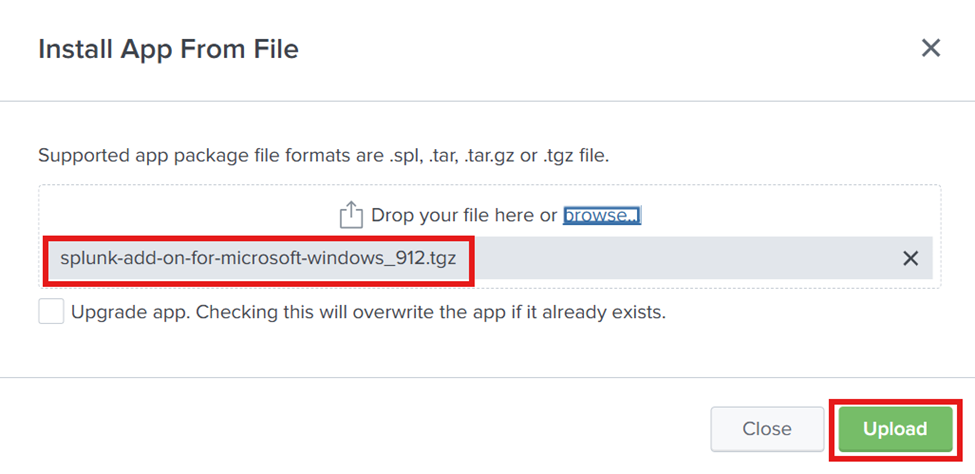Enable the Upgrade app checkbox
This screenshot has height=474, width=975.
51,311
